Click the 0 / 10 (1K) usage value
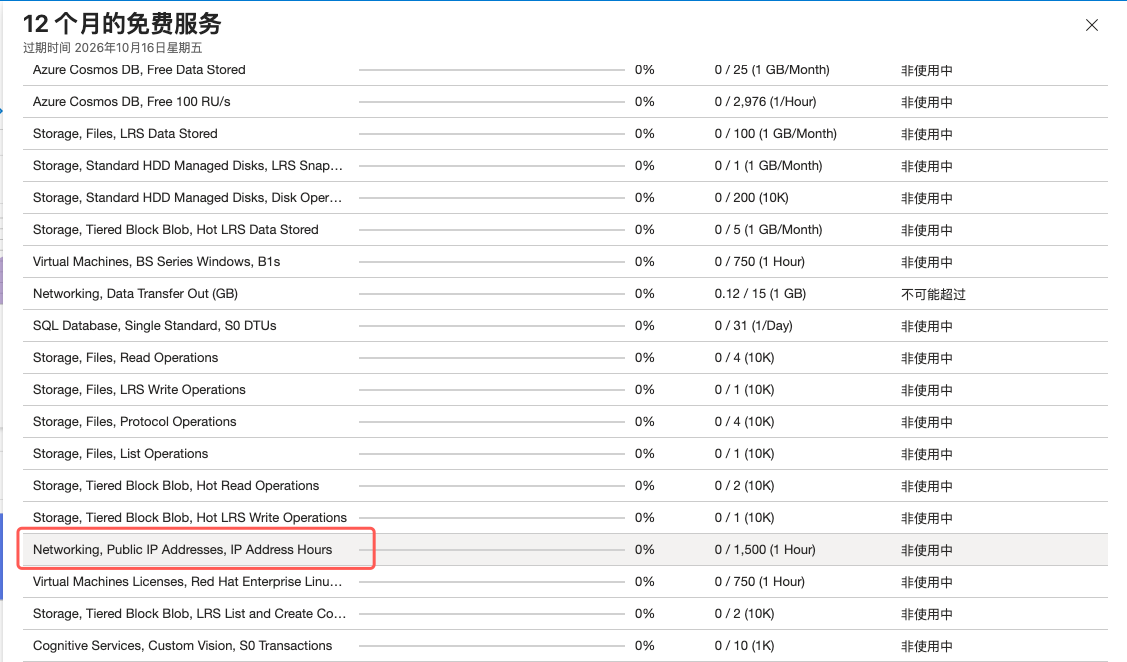 pos(745,645)
